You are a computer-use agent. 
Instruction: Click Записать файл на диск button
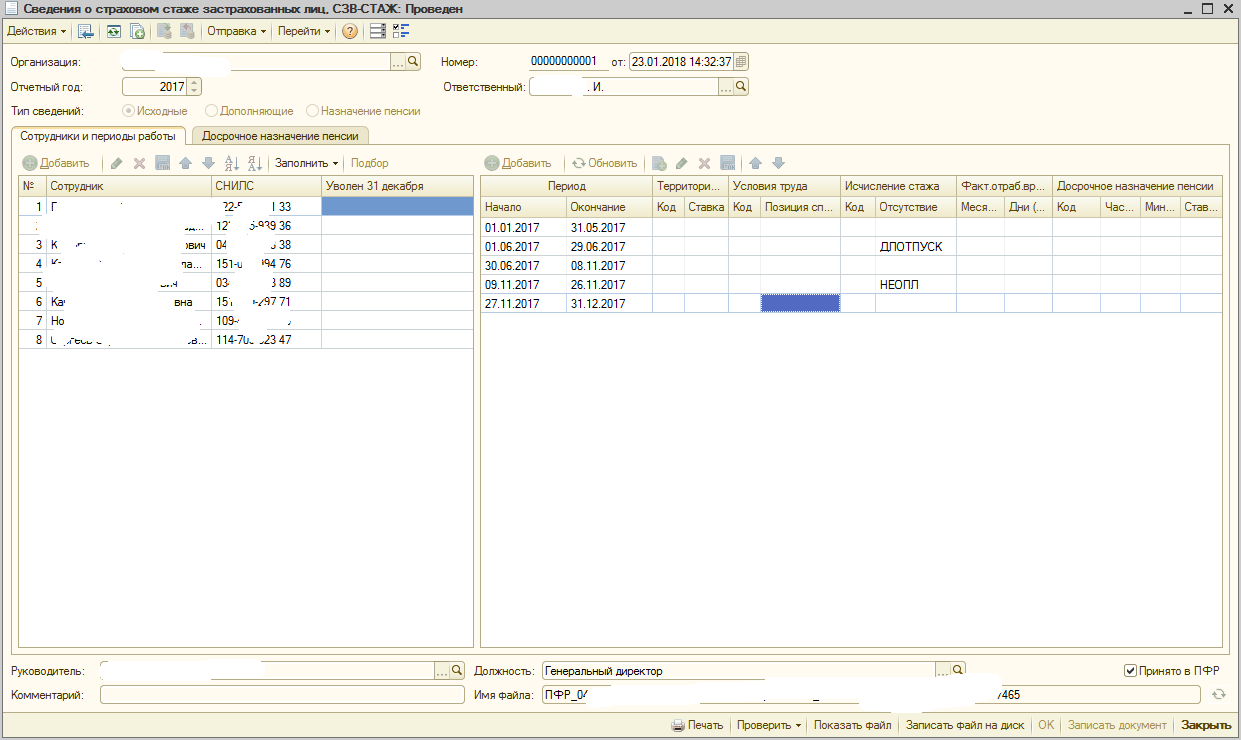965,725
